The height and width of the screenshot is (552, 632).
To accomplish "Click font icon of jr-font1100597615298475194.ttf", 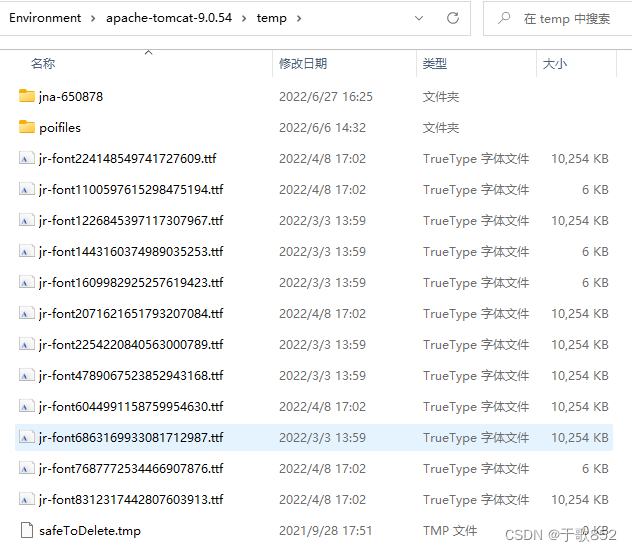I will click(27, 189).
